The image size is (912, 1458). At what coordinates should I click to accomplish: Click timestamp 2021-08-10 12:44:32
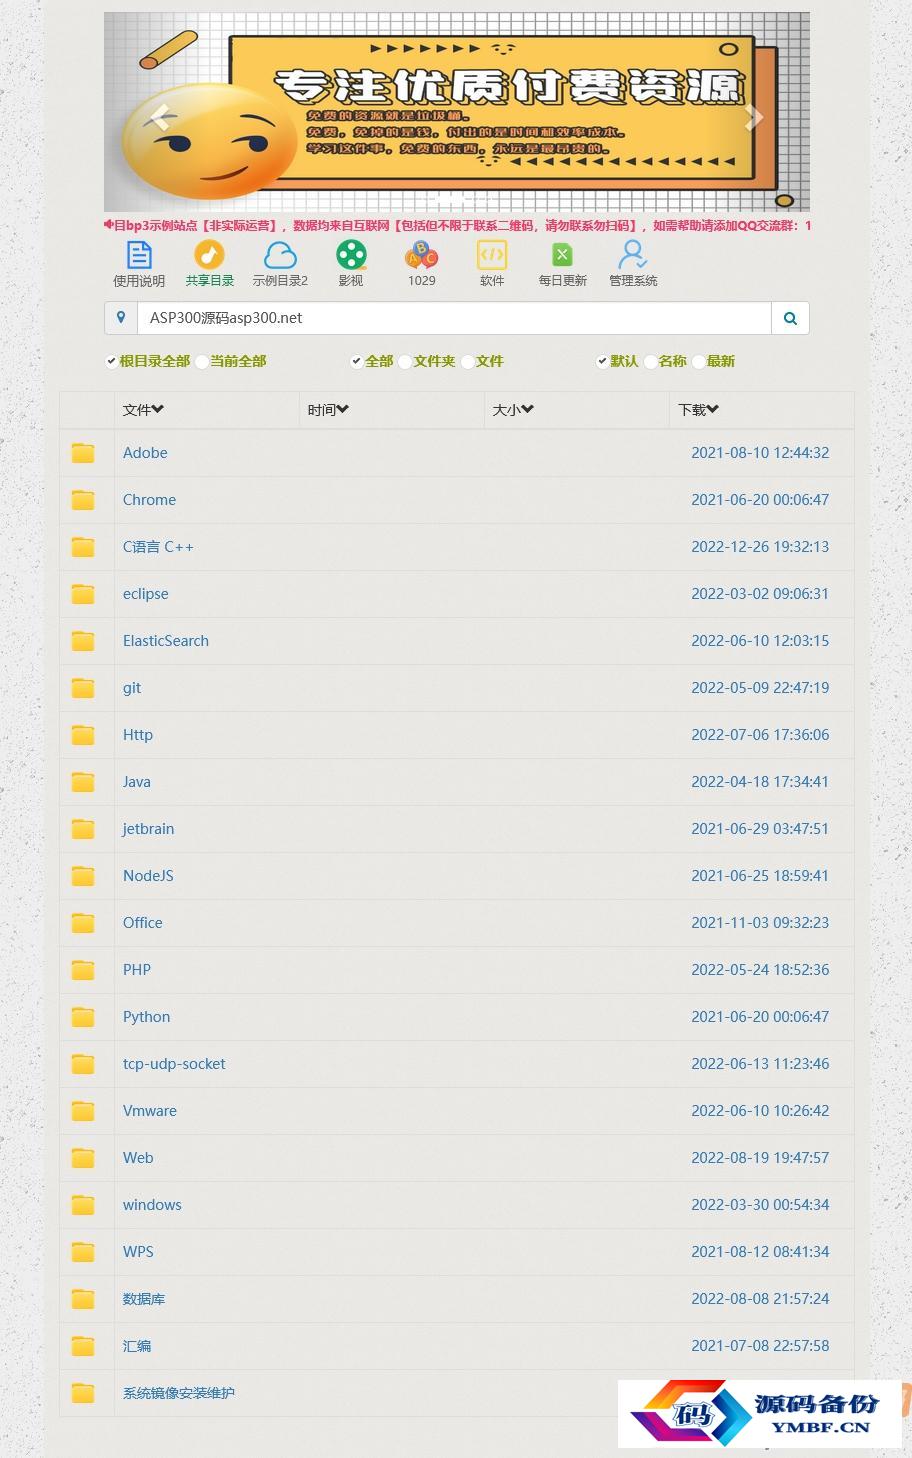[760, 453]
